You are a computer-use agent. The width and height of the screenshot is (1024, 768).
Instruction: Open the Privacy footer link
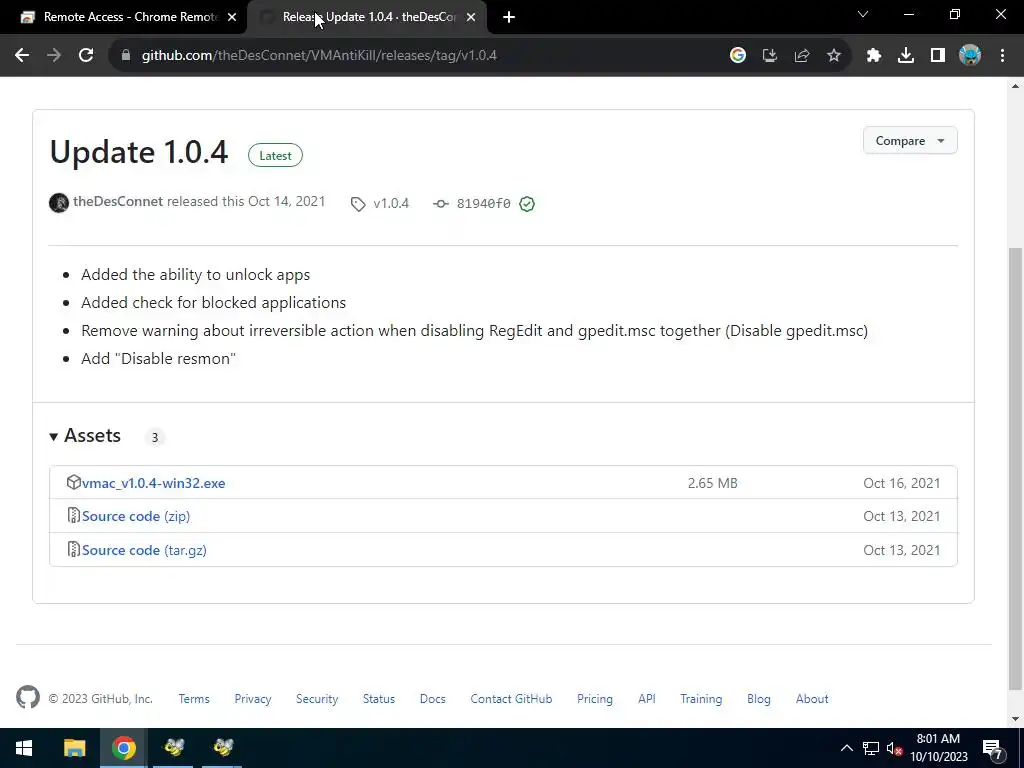tap(253, 699)
